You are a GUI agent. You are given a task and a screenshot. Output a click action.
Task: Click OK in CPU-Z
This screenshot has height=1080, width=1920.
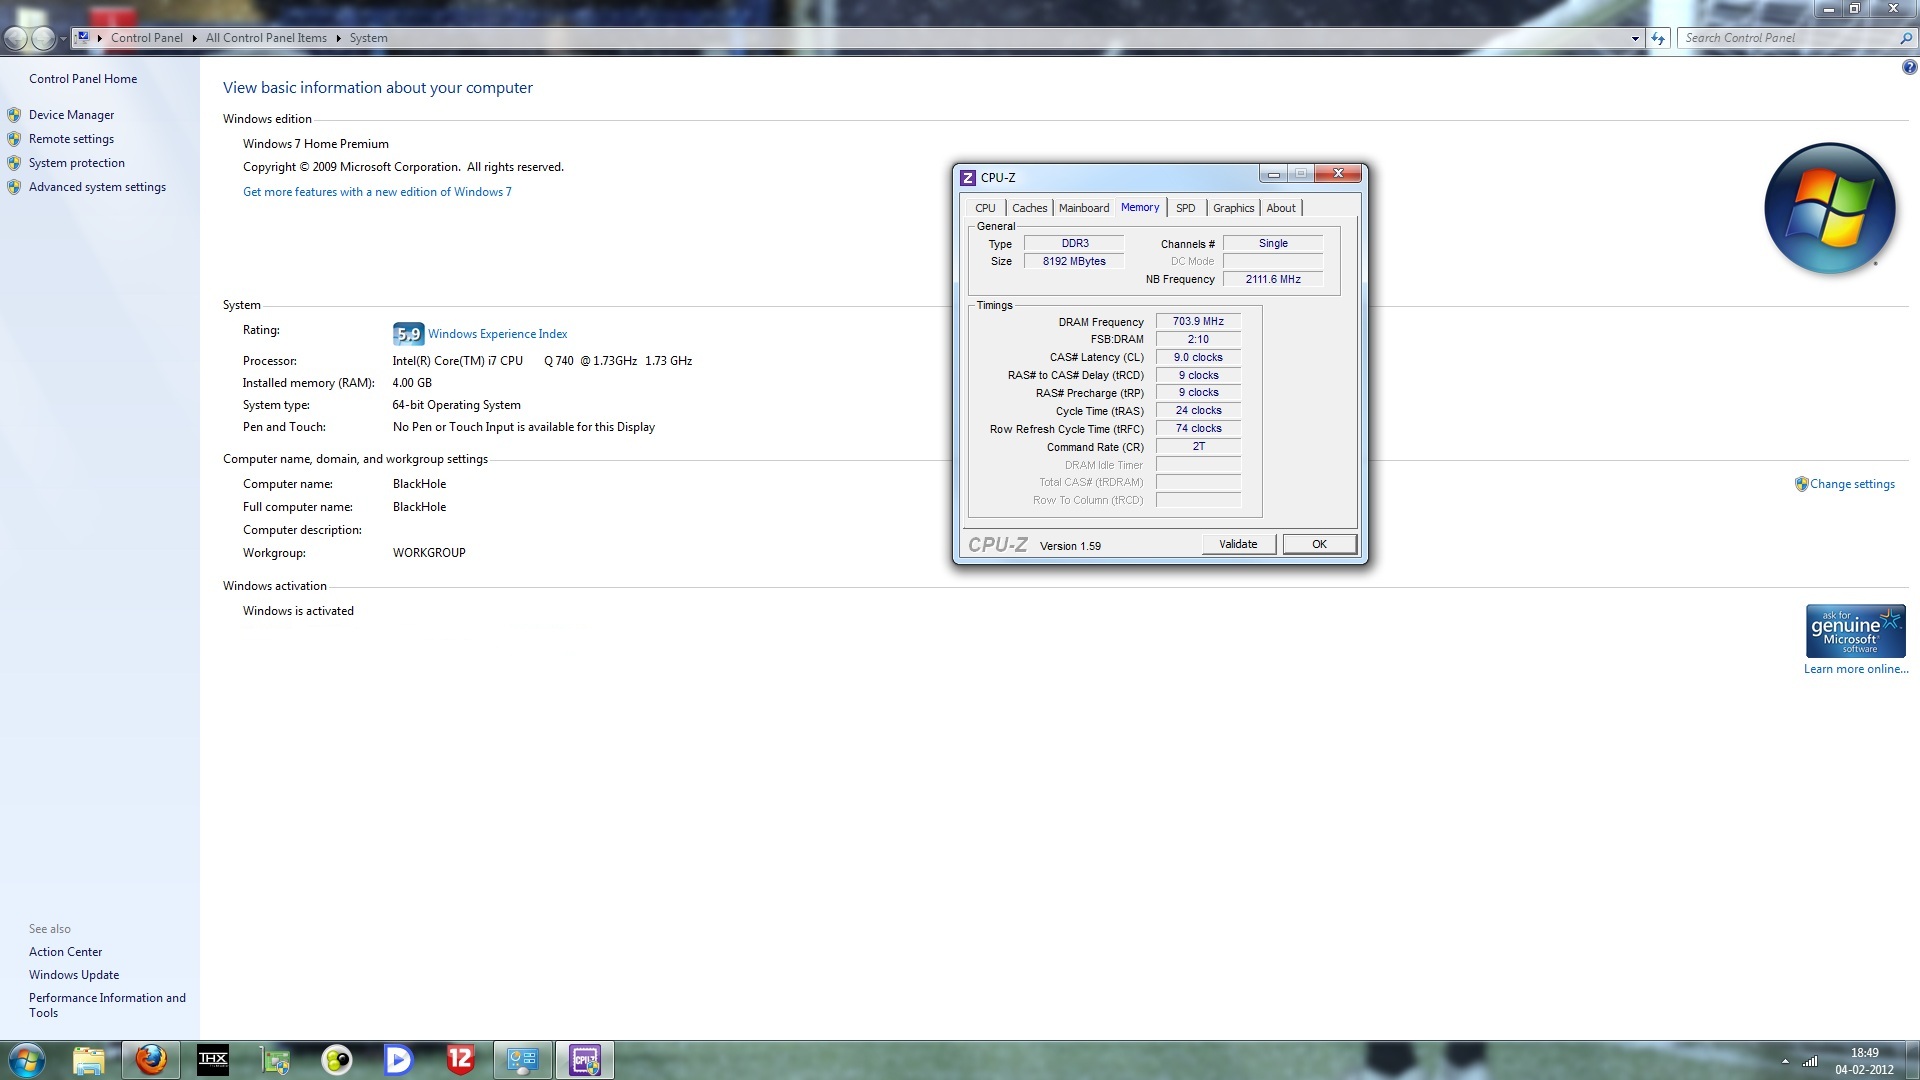click(x=1319, y=544)
